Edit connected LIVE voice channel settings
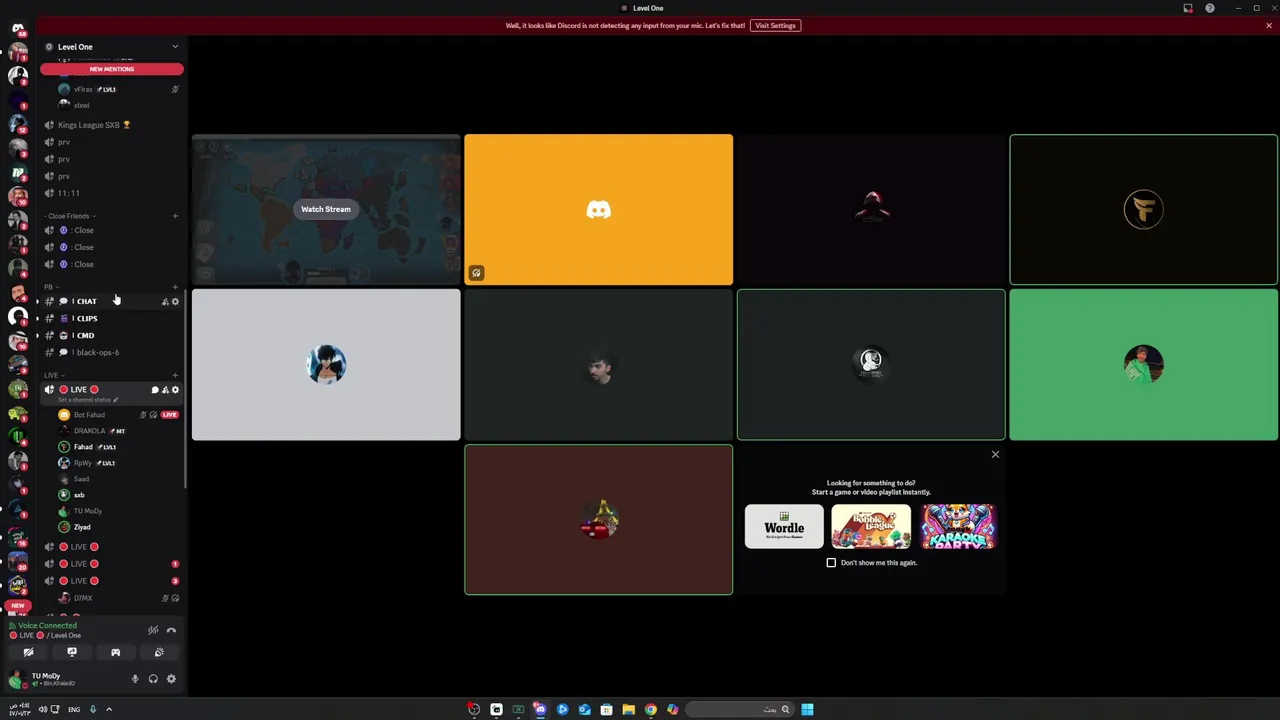Screen dimensions: 1280x720 click(175, 389)
